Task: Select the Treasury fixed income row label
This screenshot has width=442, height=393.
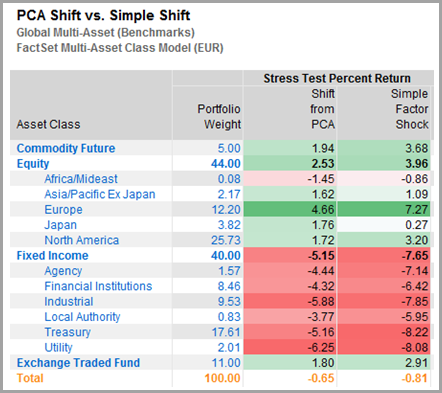Action: pyautogui.click(x=68, y=332)
